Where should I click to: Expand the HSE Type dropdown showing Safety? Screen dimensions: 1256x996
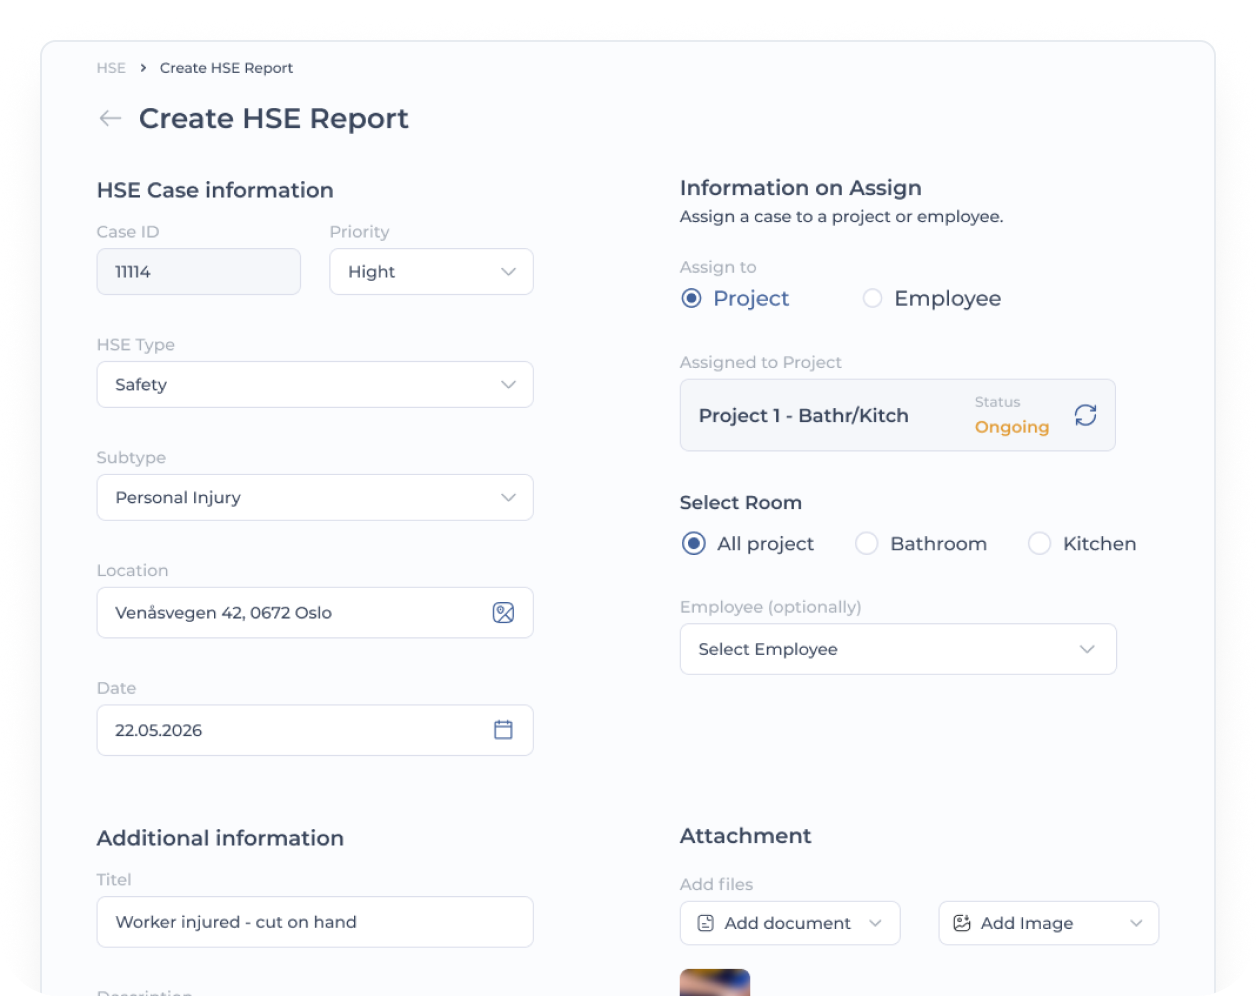point(315,385)
